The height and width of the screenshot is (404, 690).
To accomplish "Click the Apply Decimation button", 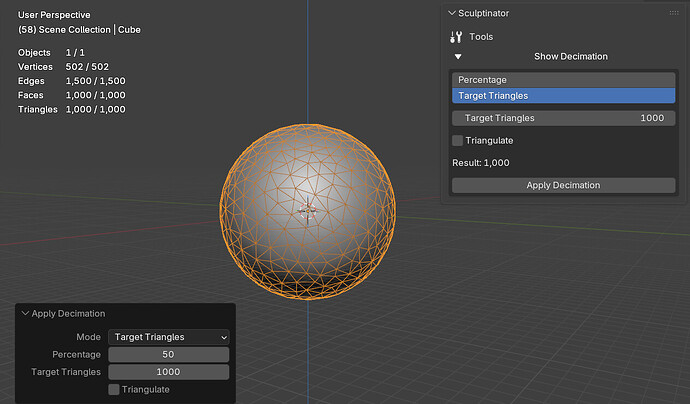I will coord(563,185).
